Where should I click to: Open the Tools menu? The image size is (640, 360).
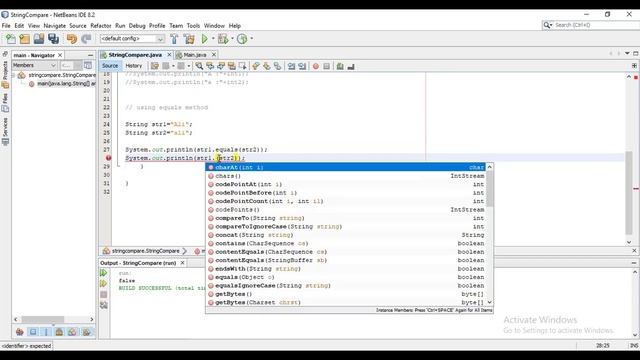[x=193, y=26]
